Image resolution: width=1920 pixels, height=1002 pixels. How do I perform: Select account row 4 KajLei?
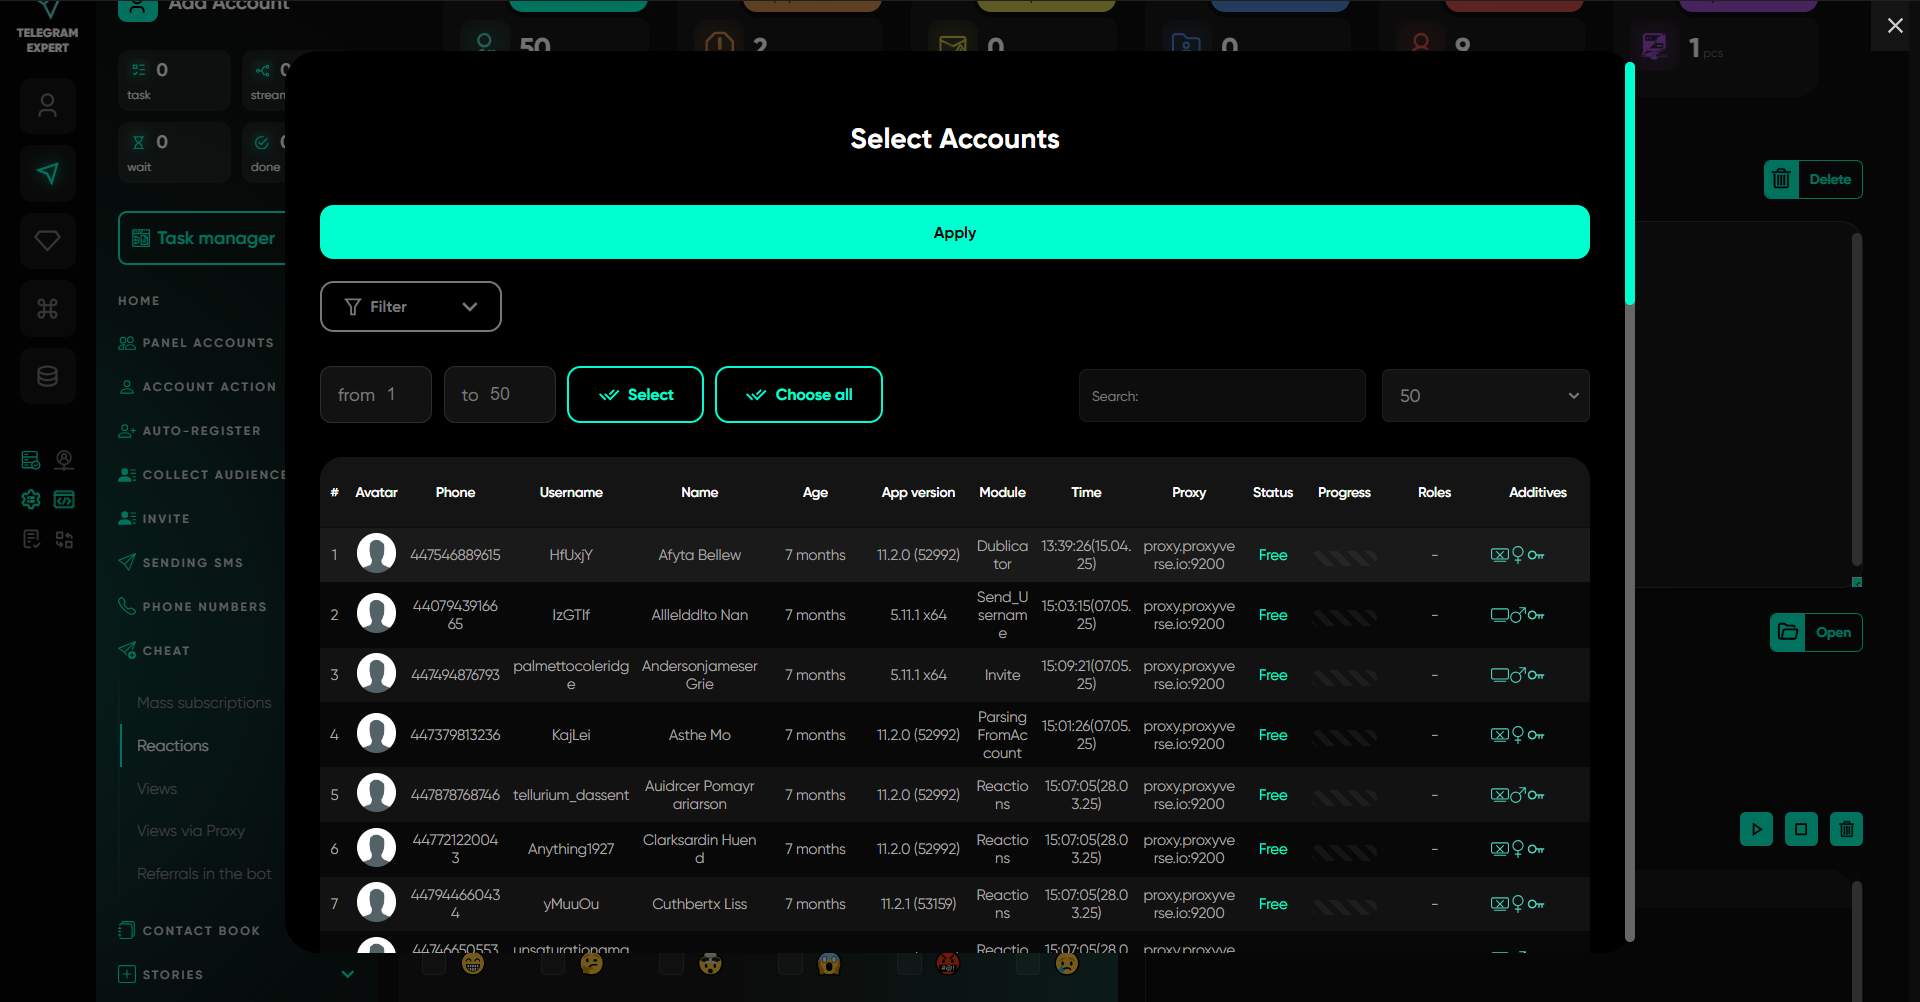(571, 735)
